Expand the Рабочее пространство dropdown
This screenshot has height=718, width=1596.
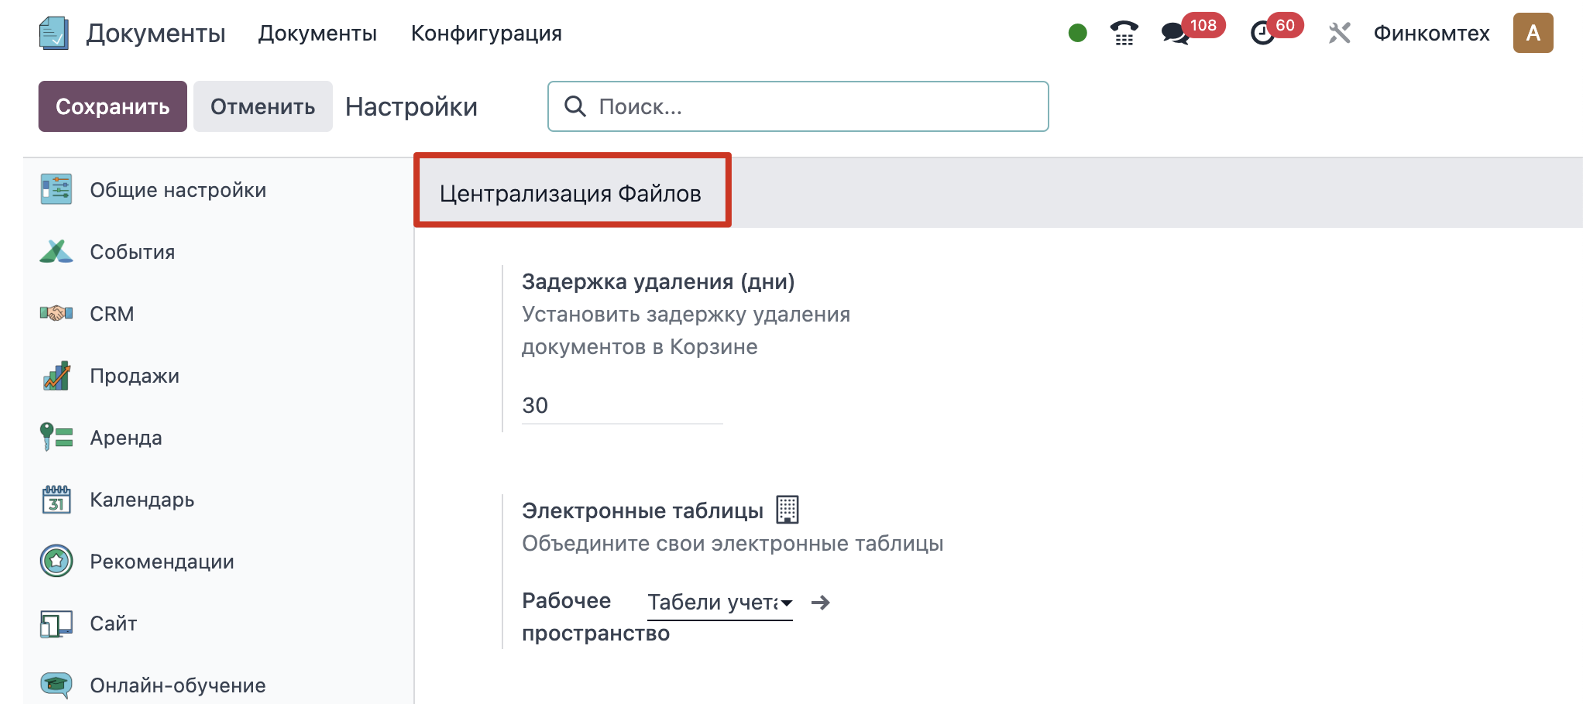pos(719,603)
